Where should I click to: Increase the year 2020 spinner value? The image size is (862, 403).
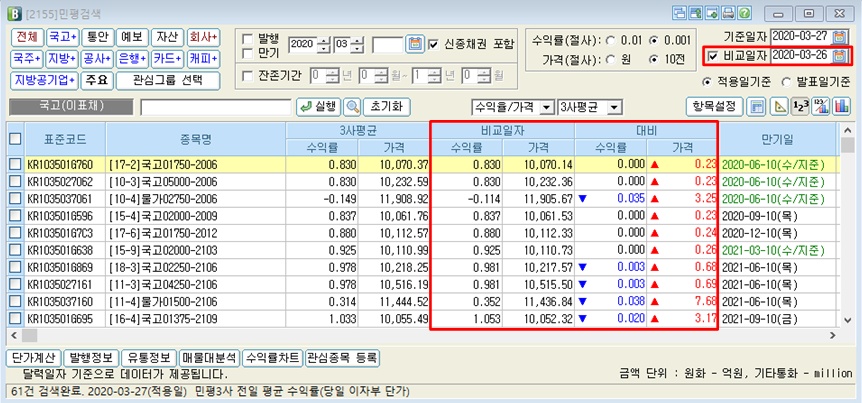323,40
